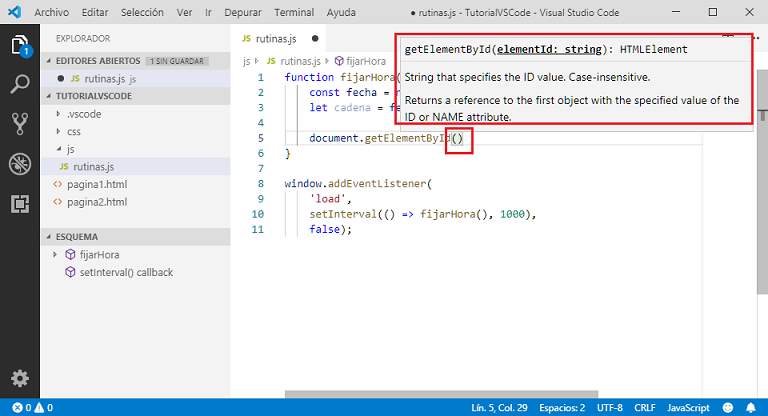Viewport: 768px width, 416px height.
Task: Click the VS Code logo icon
Action: (14, 12)
